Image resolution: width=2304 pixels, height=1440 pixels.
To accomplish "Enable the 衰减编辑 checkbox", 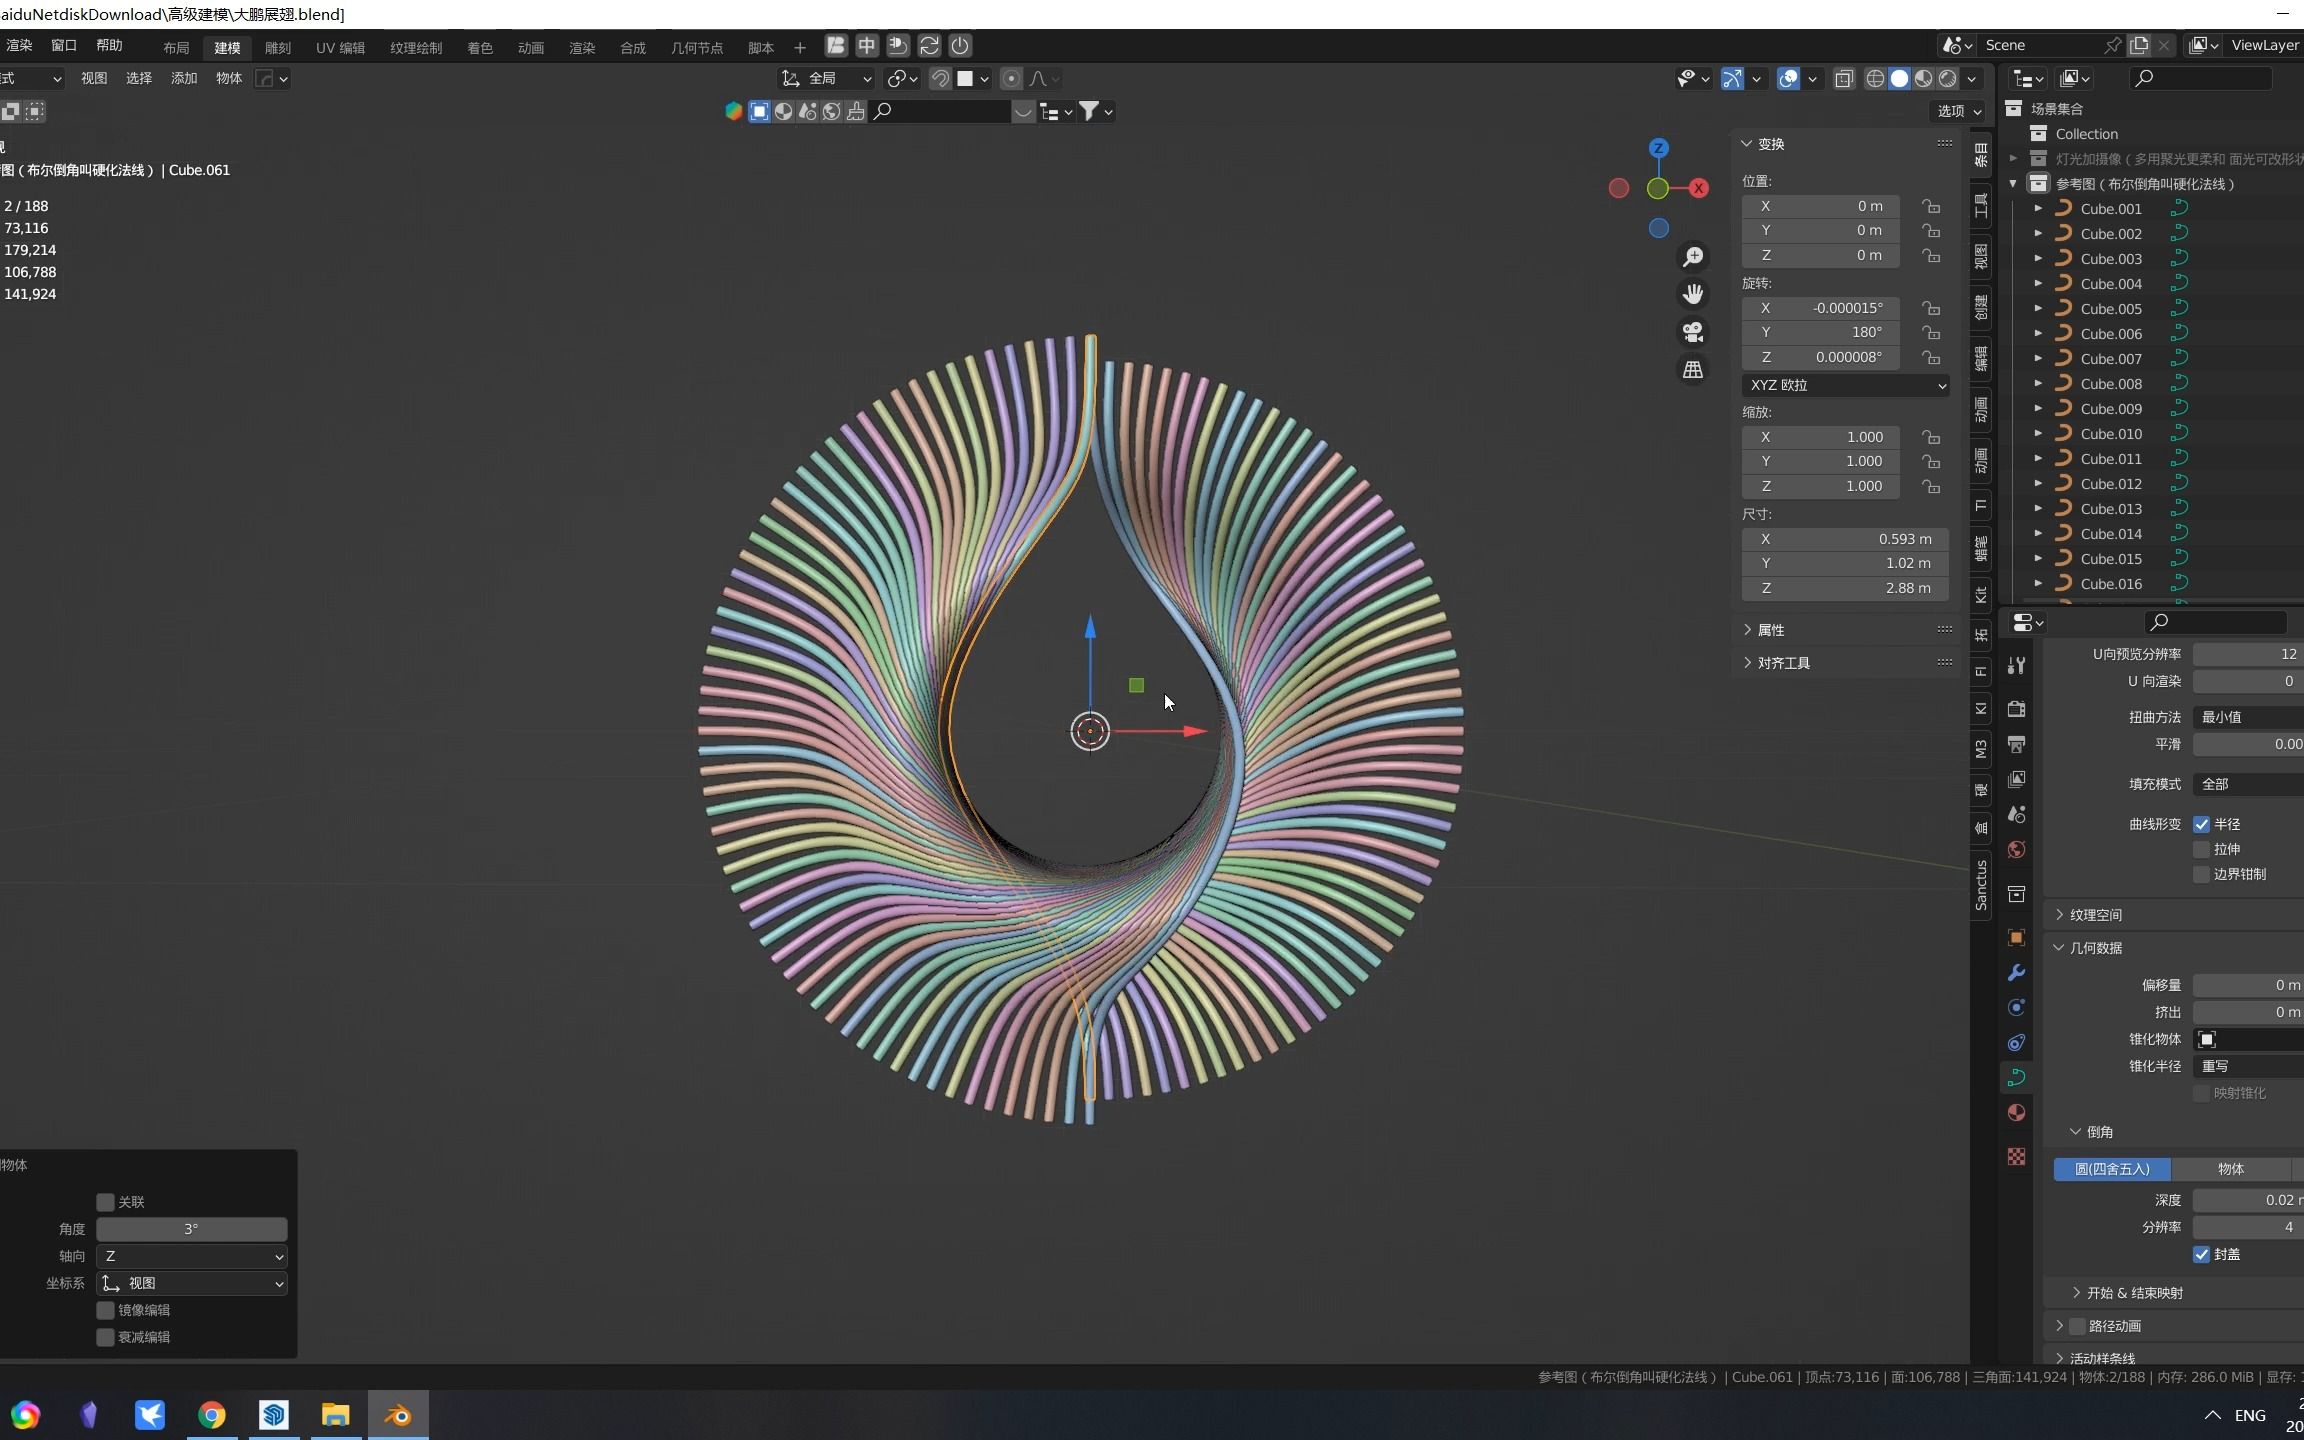I will (105, 1337).
